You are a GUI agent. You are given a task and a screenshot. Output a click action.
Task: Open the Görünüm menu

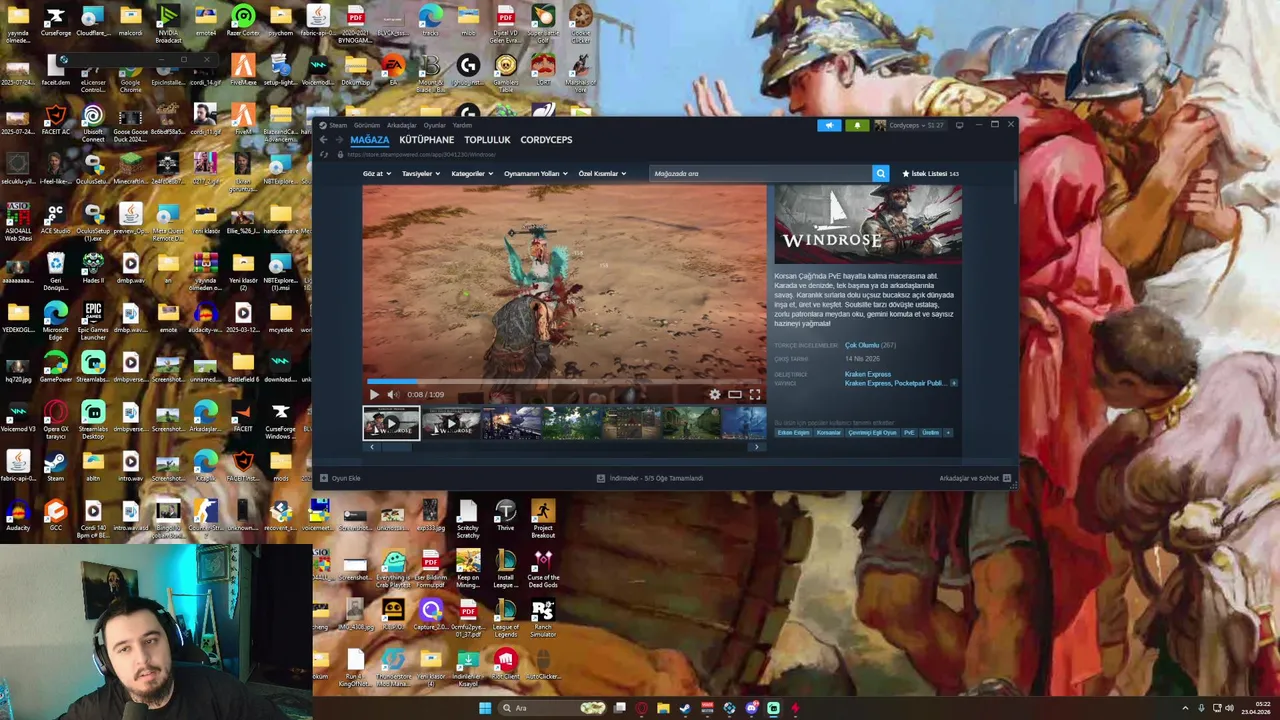point(366,125)
